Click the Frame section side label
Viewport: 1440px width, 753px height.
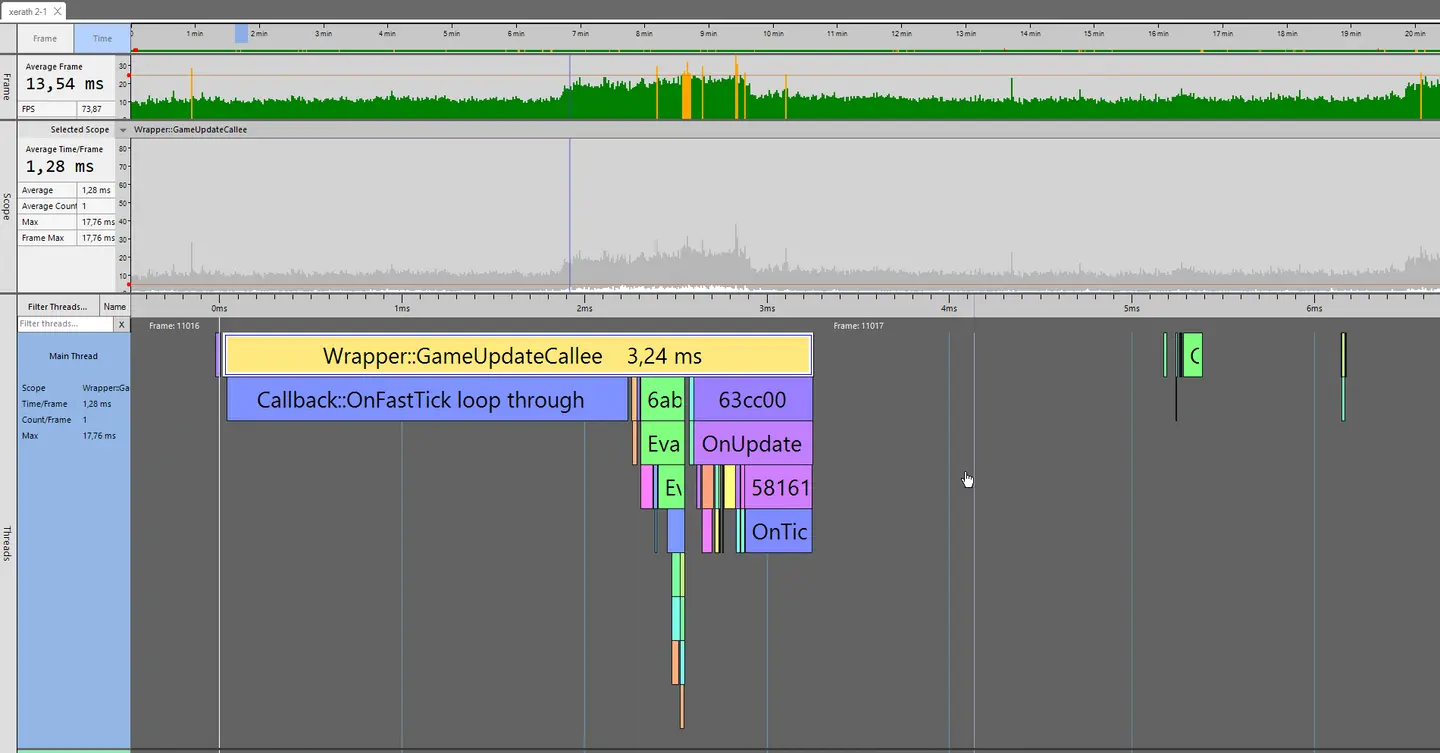8,87
